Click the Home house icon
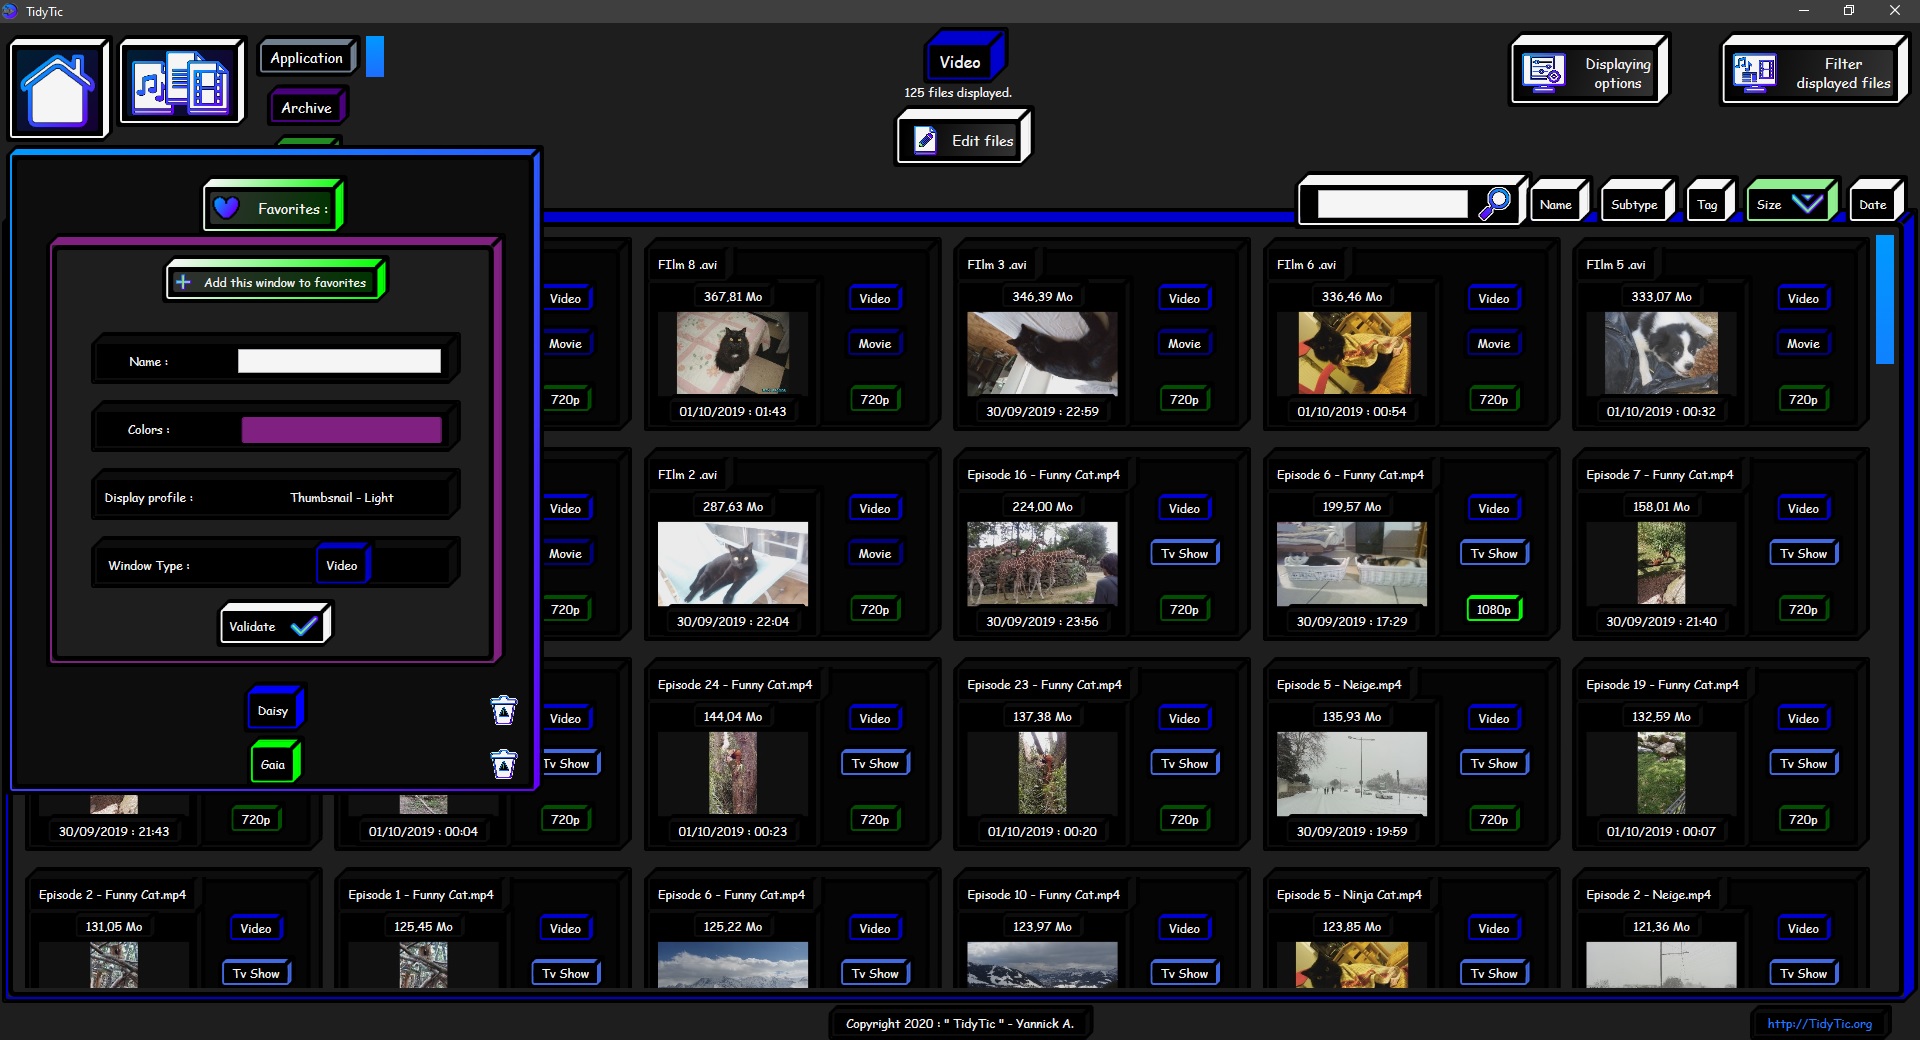This screenshot has height=1040, width=1920. (x=58, y=88)
